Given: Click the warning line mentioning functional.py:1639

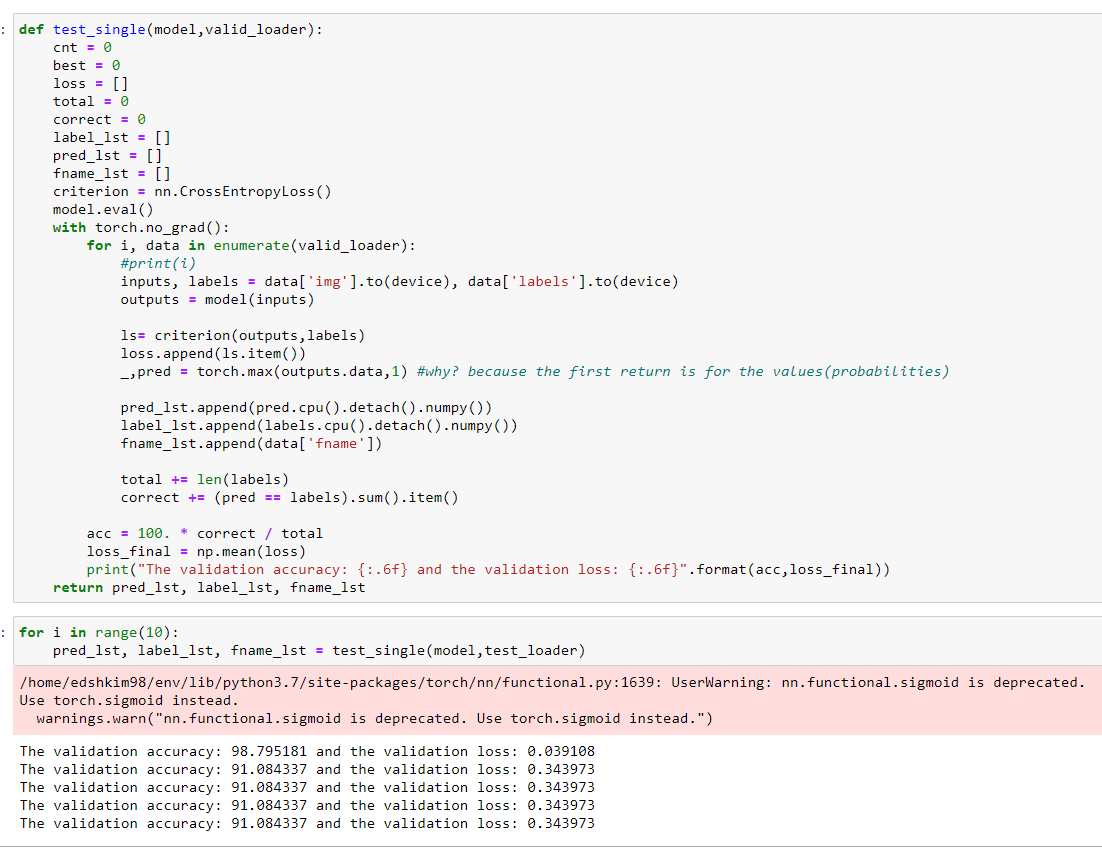Looking at the screenshot, I should click(552, 683).
